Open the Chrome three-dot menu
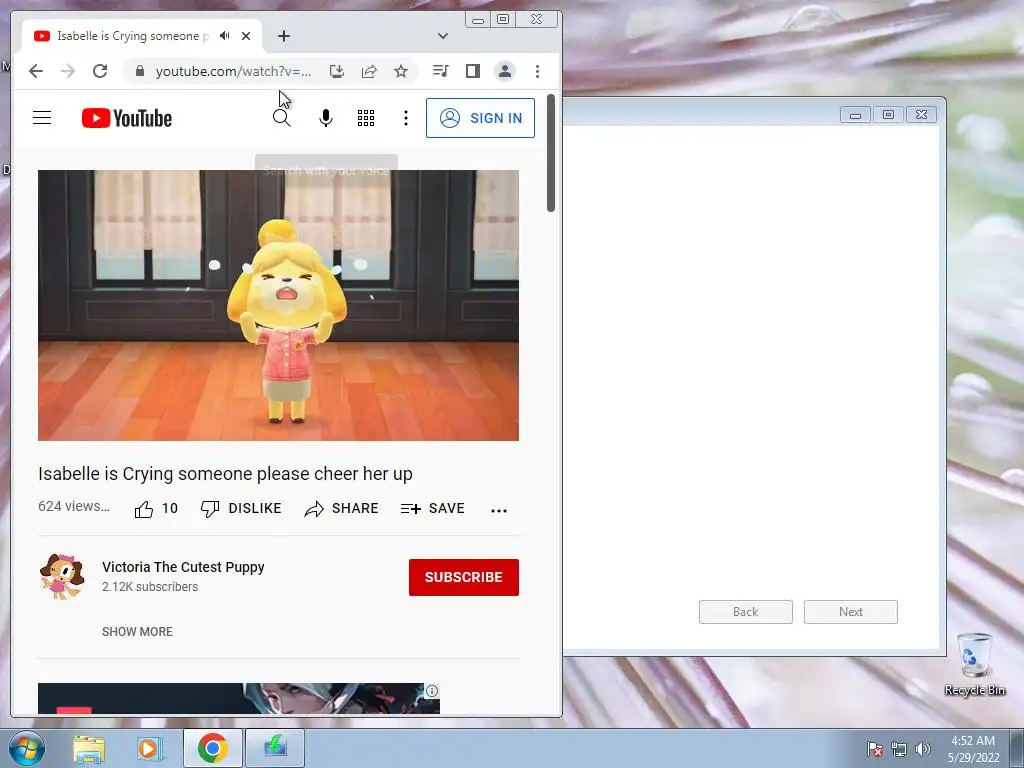Image resolution: width=1024 pixels, height=768 pixels. tap(537, 71)
